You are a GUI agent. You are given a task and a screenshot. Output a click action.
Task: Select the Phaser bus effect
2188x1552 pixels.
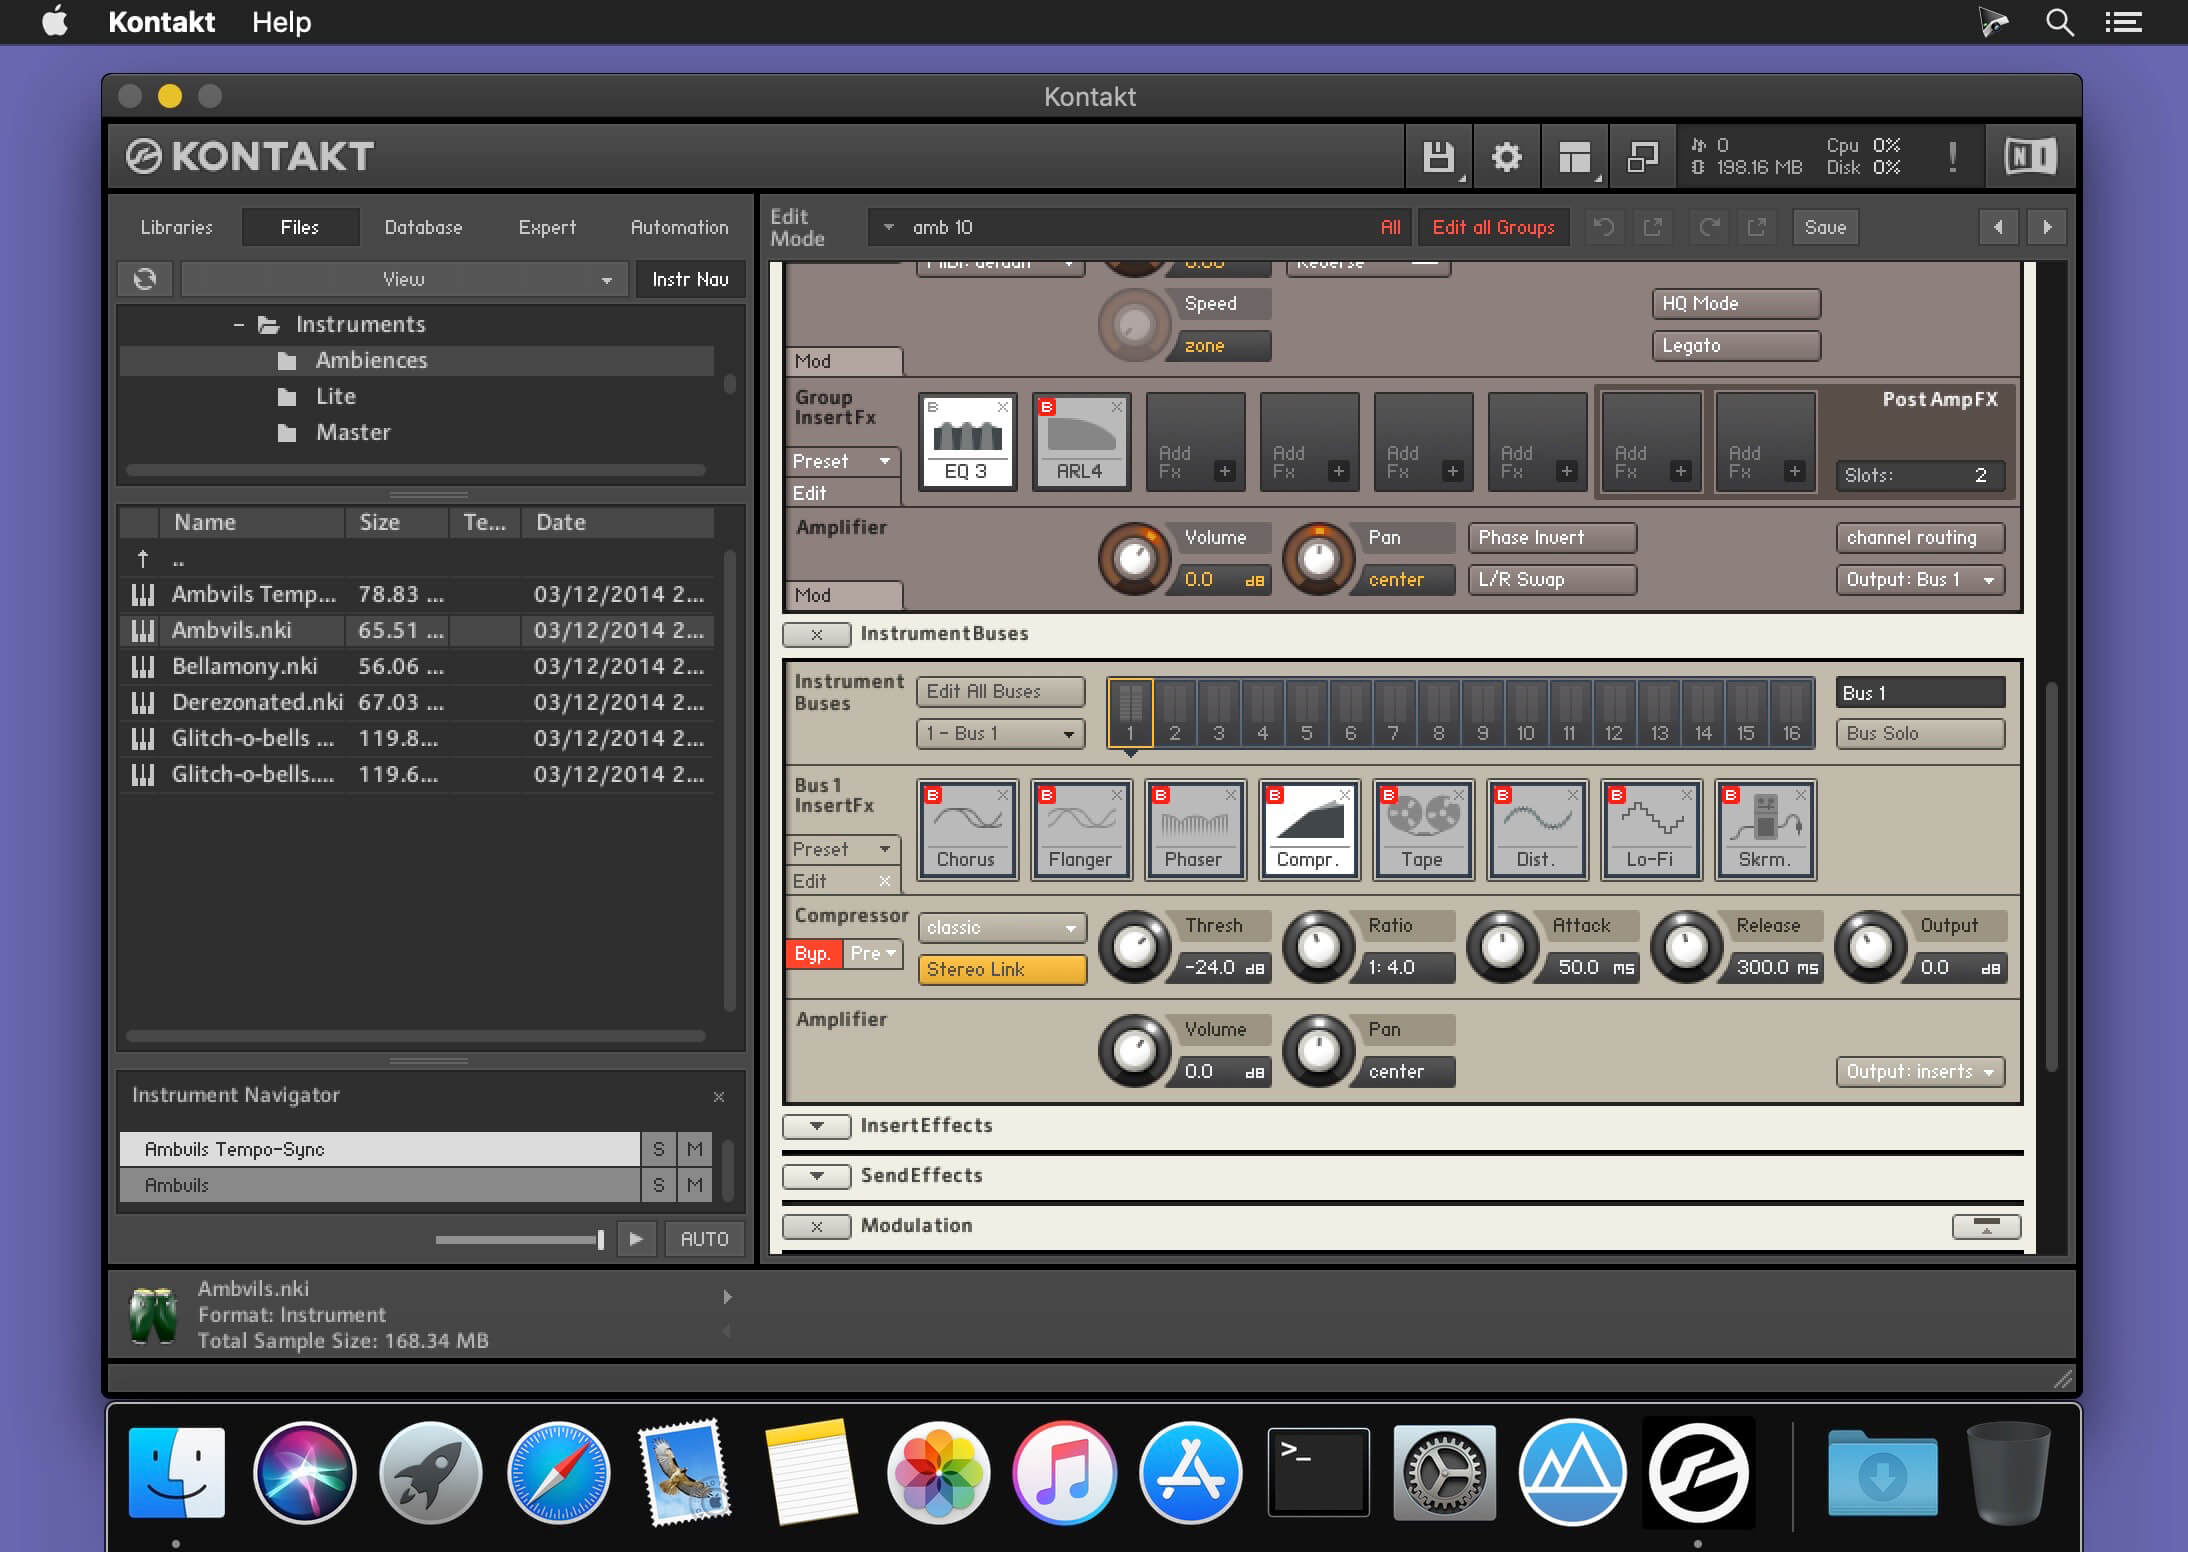pyautogui.click(x=1195, y=830)
